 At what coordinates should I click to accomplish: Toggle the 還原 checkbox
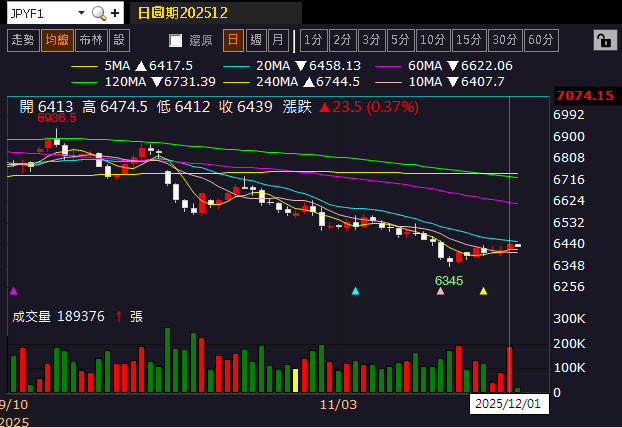176,41
